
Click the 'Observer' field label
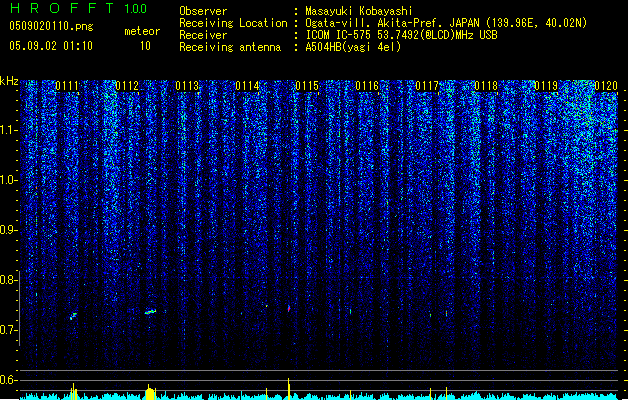click(203, 11)
